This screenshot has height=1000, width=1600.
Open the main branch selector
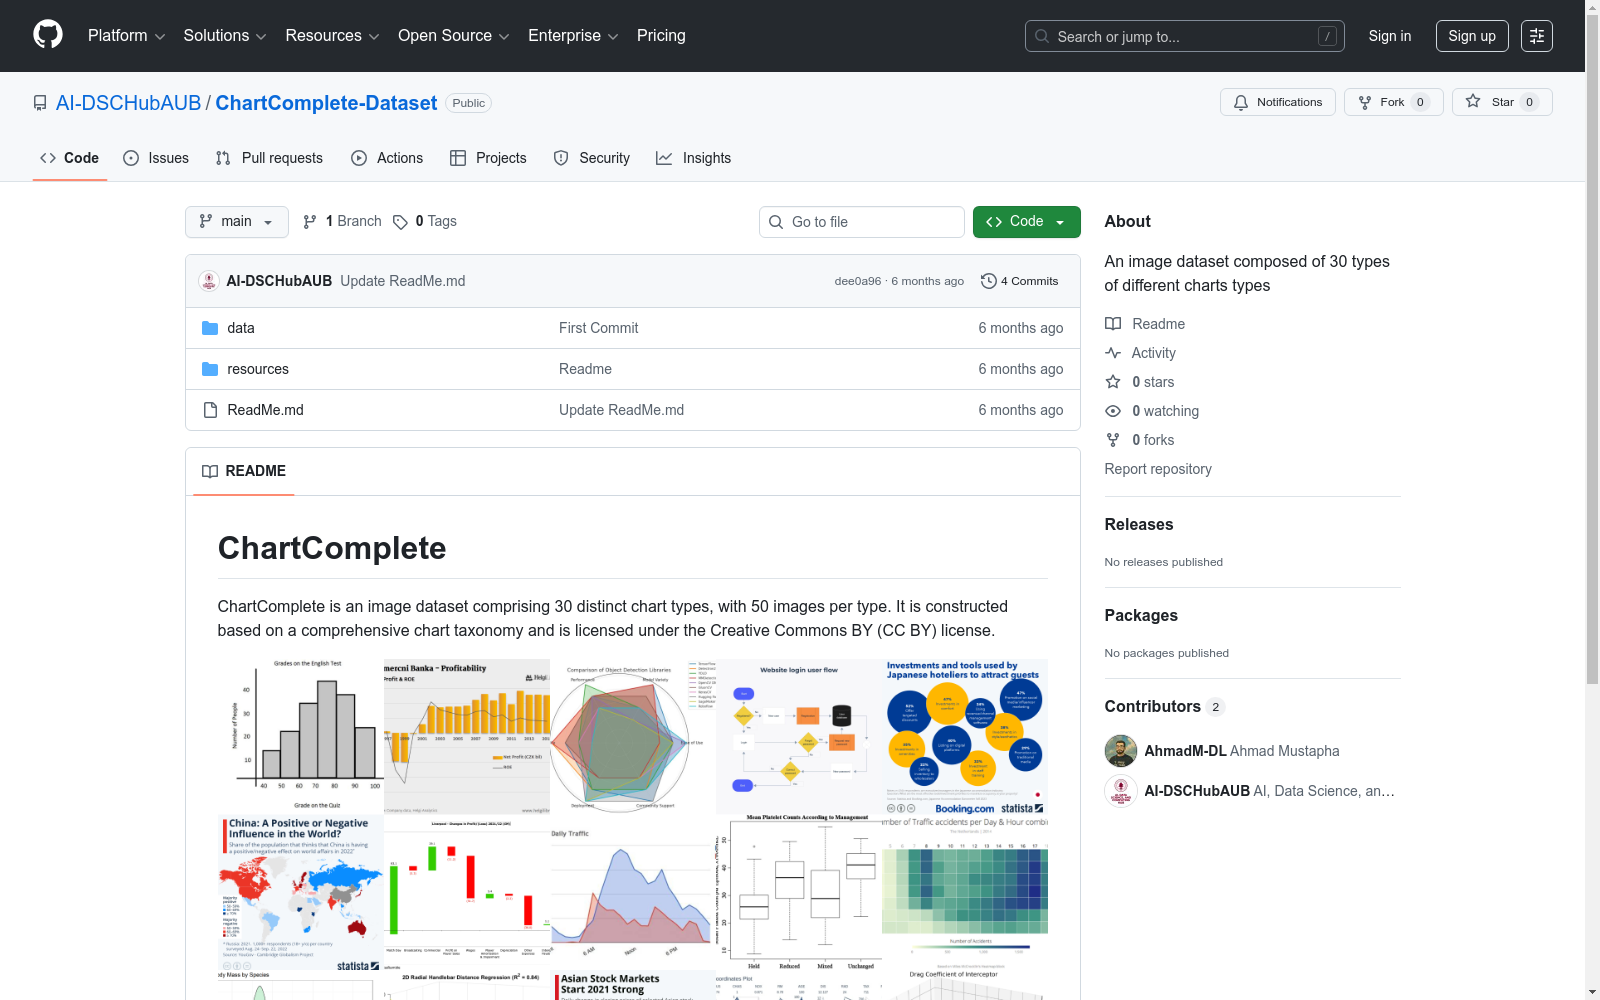pos(237,222)
